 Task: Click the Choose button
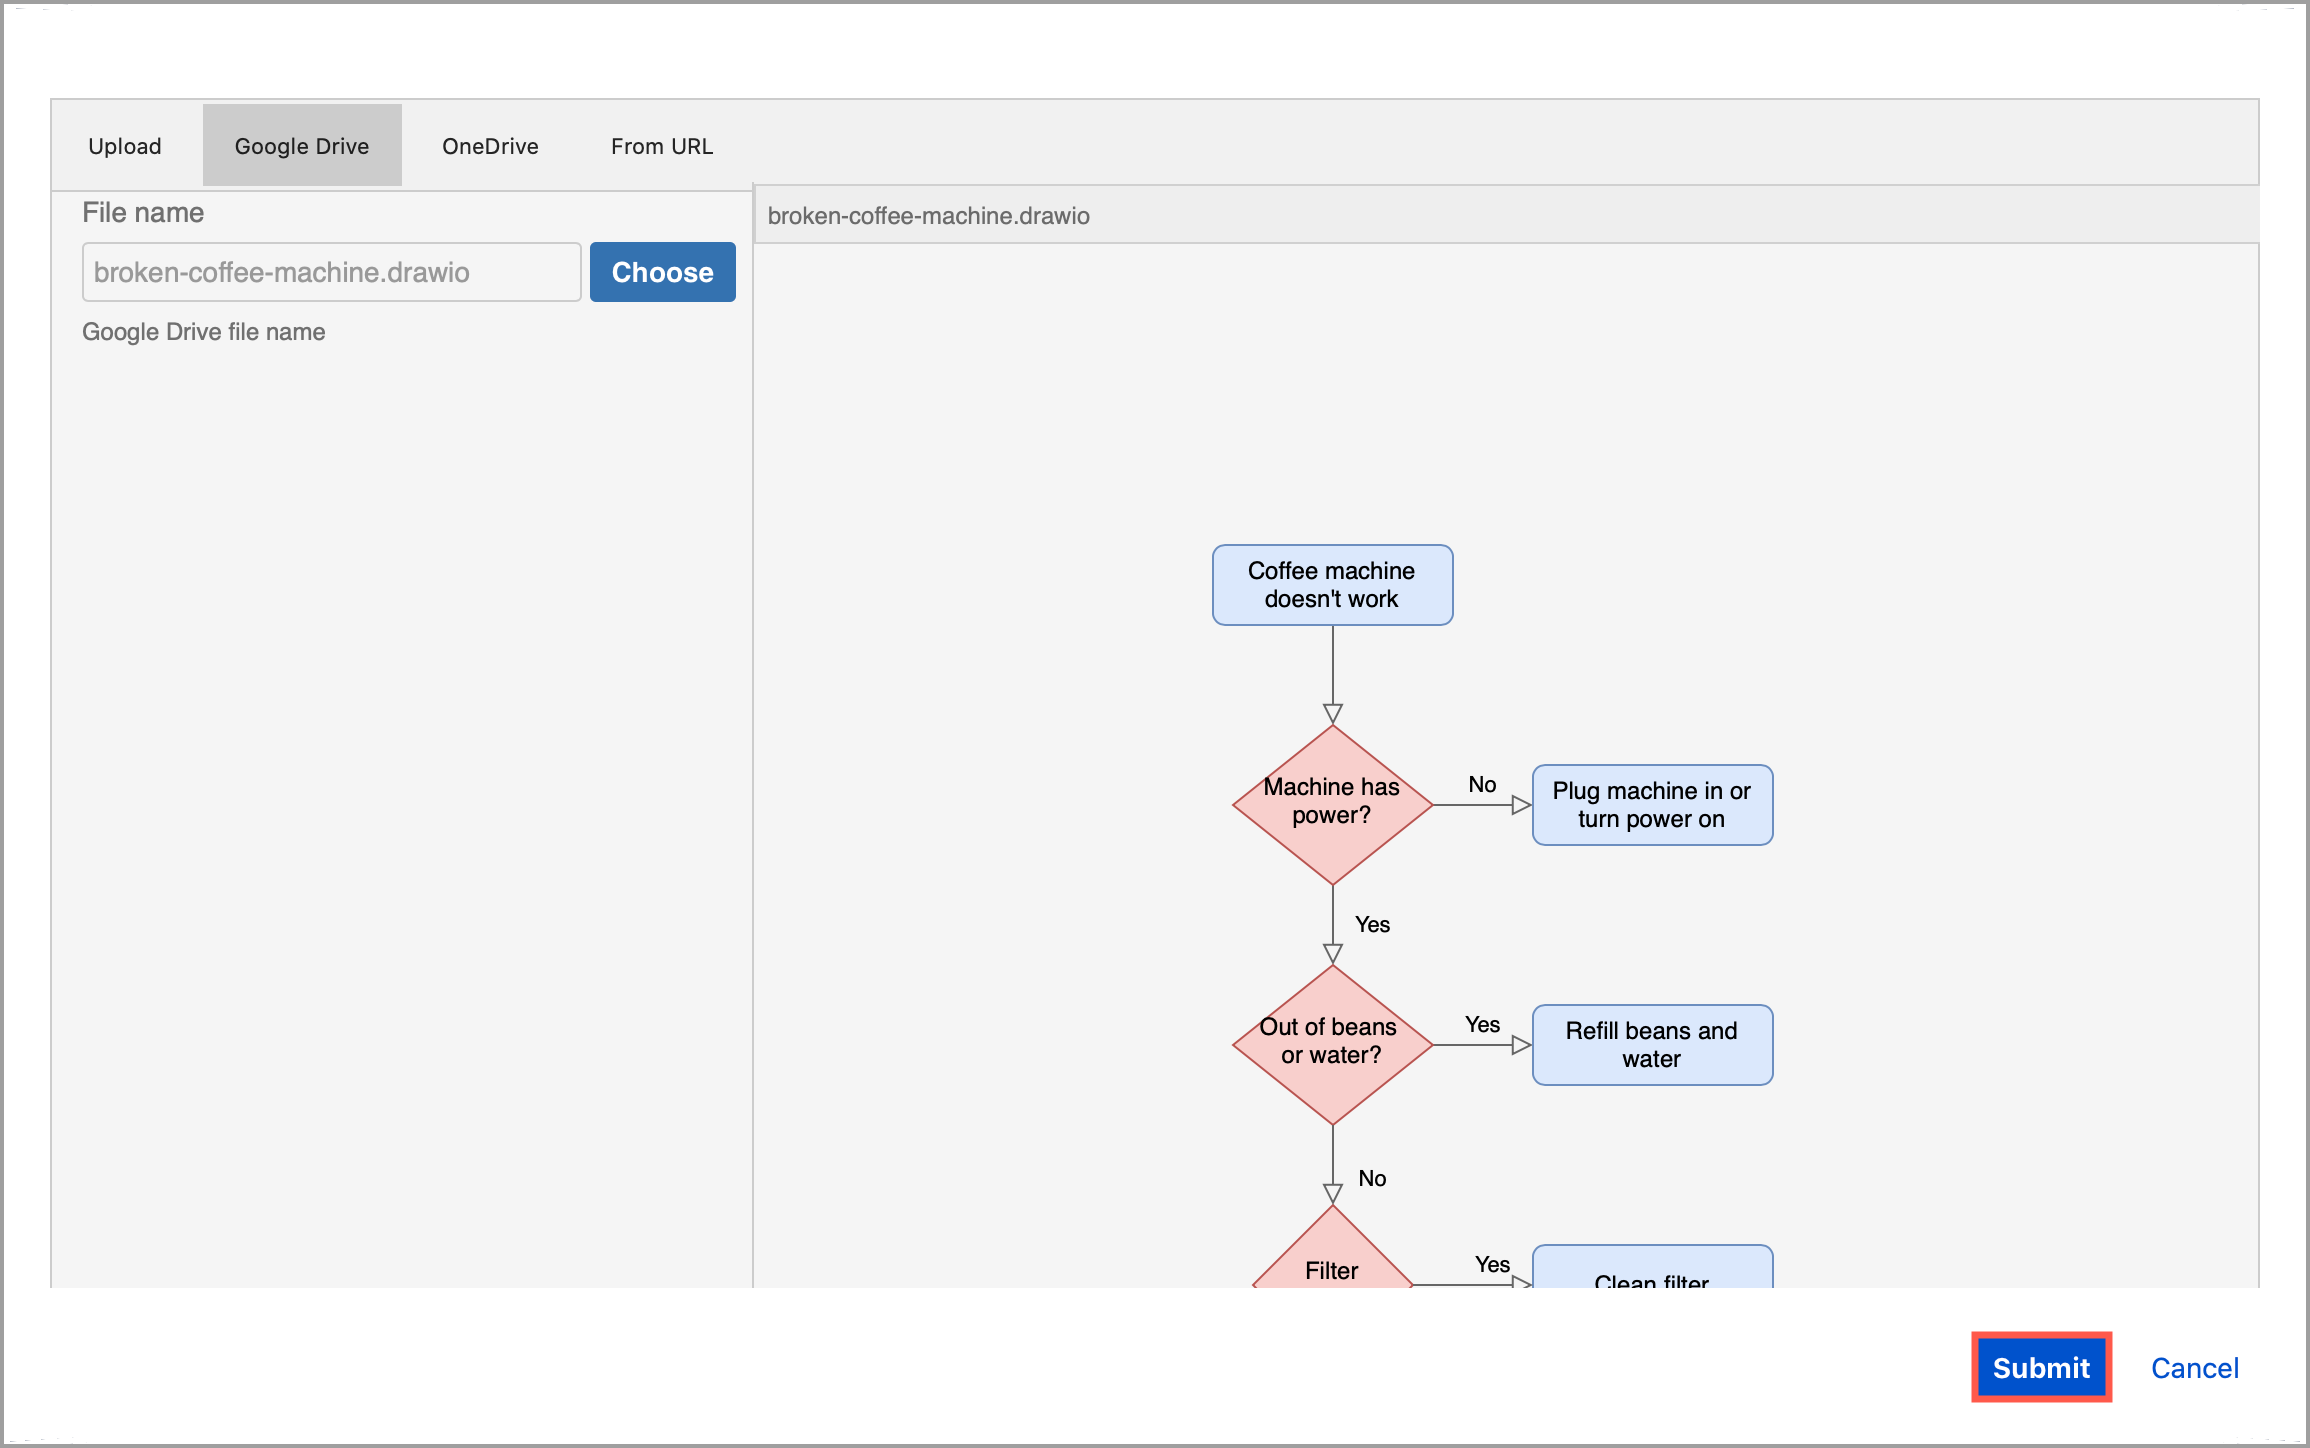click(x=662, y=272)
